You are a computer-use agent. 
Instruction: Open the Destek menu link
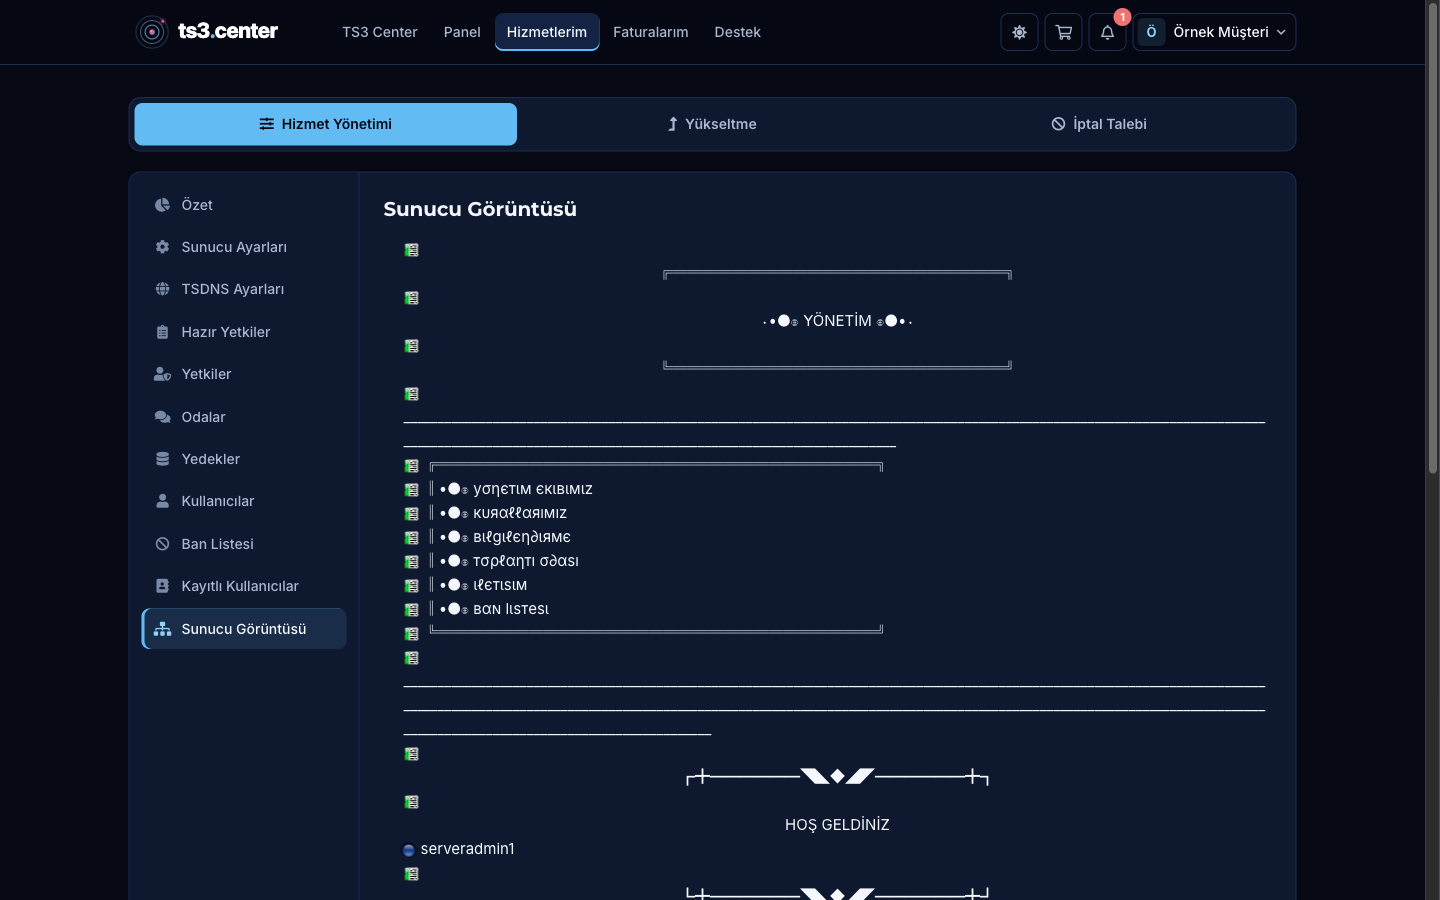point(738,32)
